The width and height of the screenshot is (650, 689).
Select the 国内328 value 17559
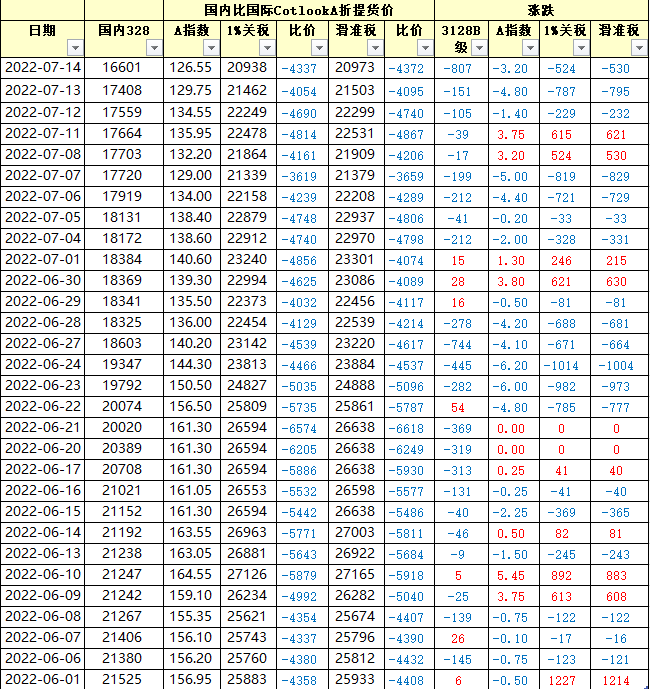(x=122, y=112)
